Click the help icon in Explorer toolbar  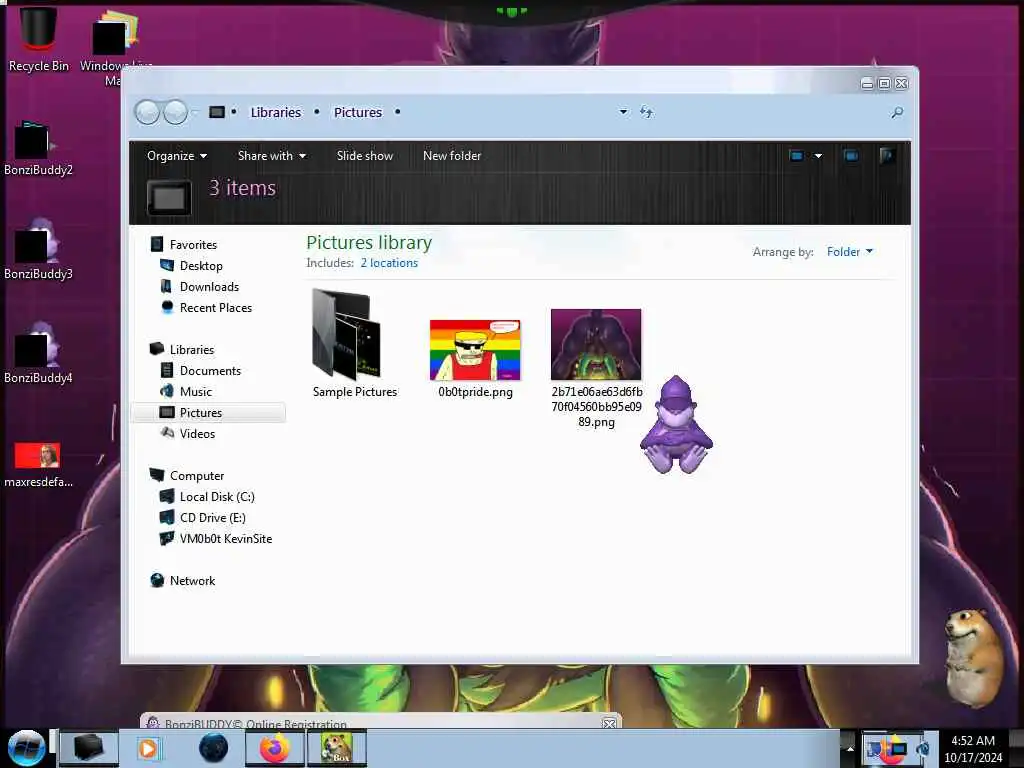point(887,155)
